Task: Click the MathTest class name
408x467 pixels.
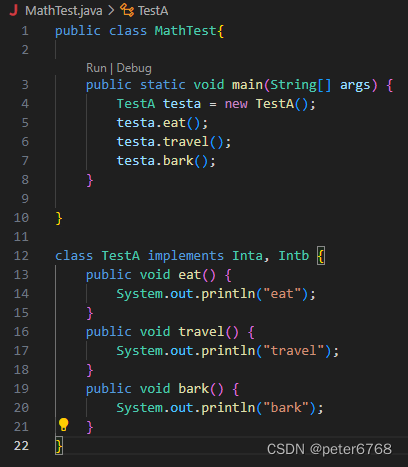Action: 186,31
